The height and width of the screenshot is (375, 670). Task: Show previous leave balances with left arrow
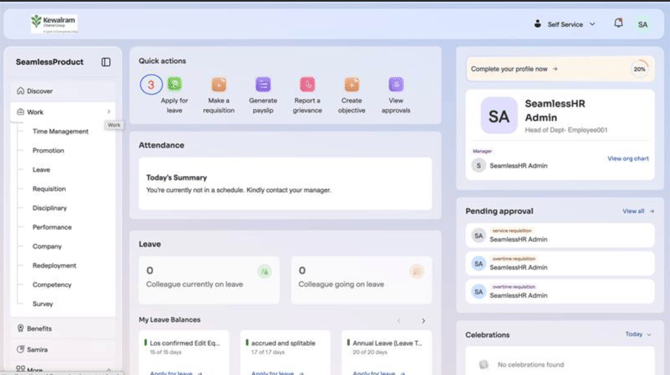[399, 321]
